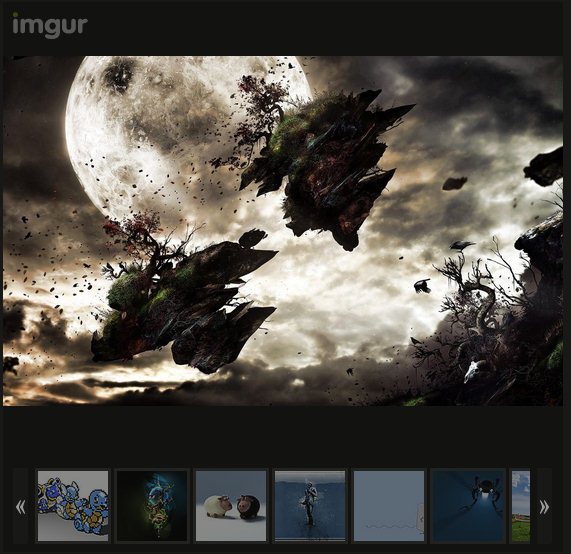Open the Squirtle pixel art thumbnail
The width and height of the screenshot is (571, 554).
point(73,506)
